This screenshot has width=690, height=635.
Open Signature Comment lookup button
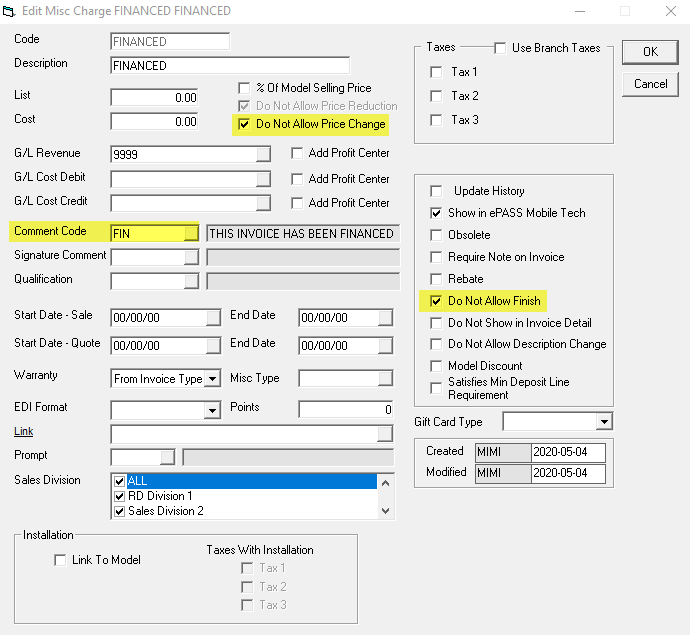(x=191, y=257)
